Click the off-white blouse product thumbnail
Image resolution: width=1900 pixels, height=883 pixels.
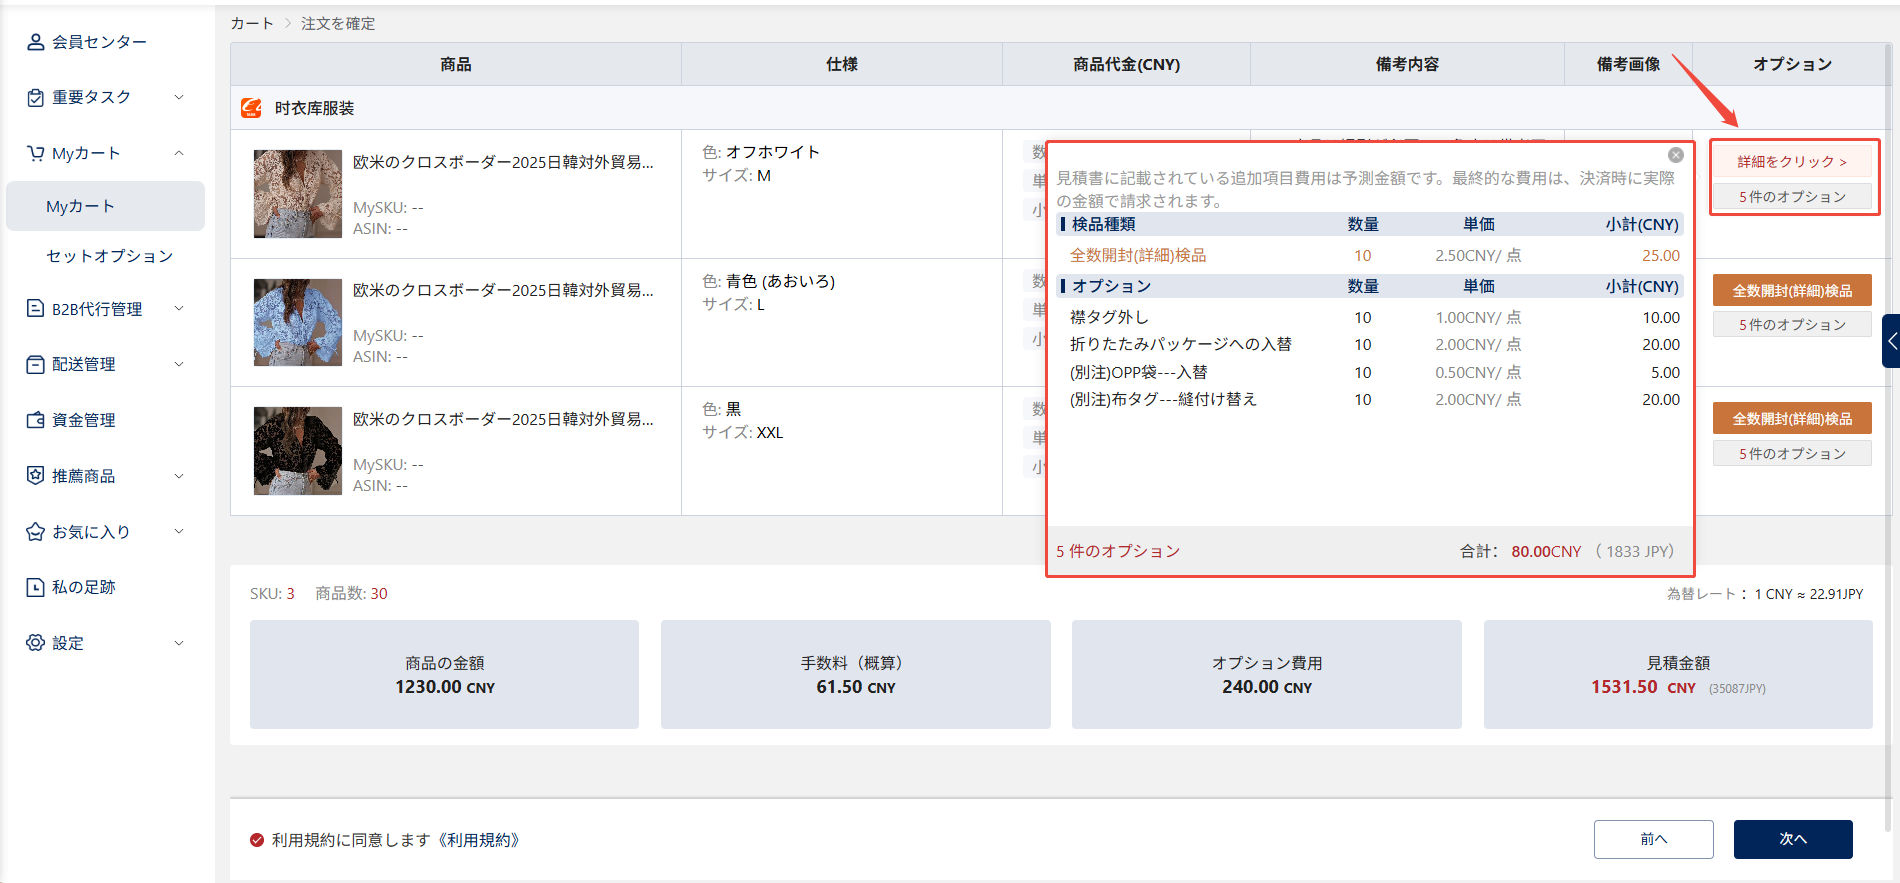(x=298, y=194)
